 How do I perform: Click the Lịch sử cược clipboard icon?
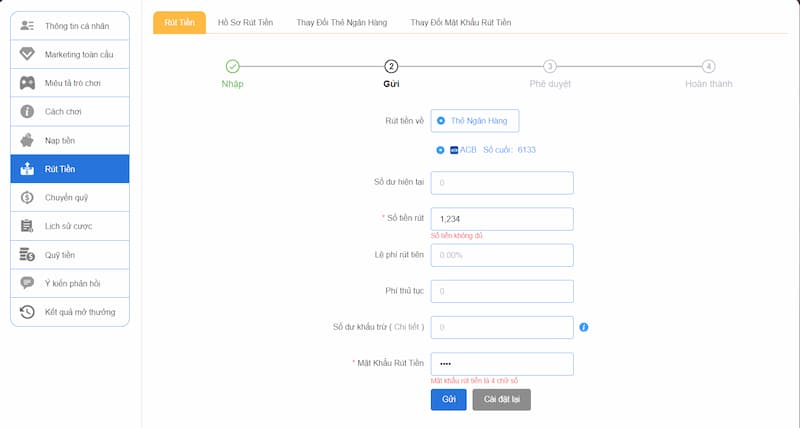pyautogui.click(x=27, y=226)
